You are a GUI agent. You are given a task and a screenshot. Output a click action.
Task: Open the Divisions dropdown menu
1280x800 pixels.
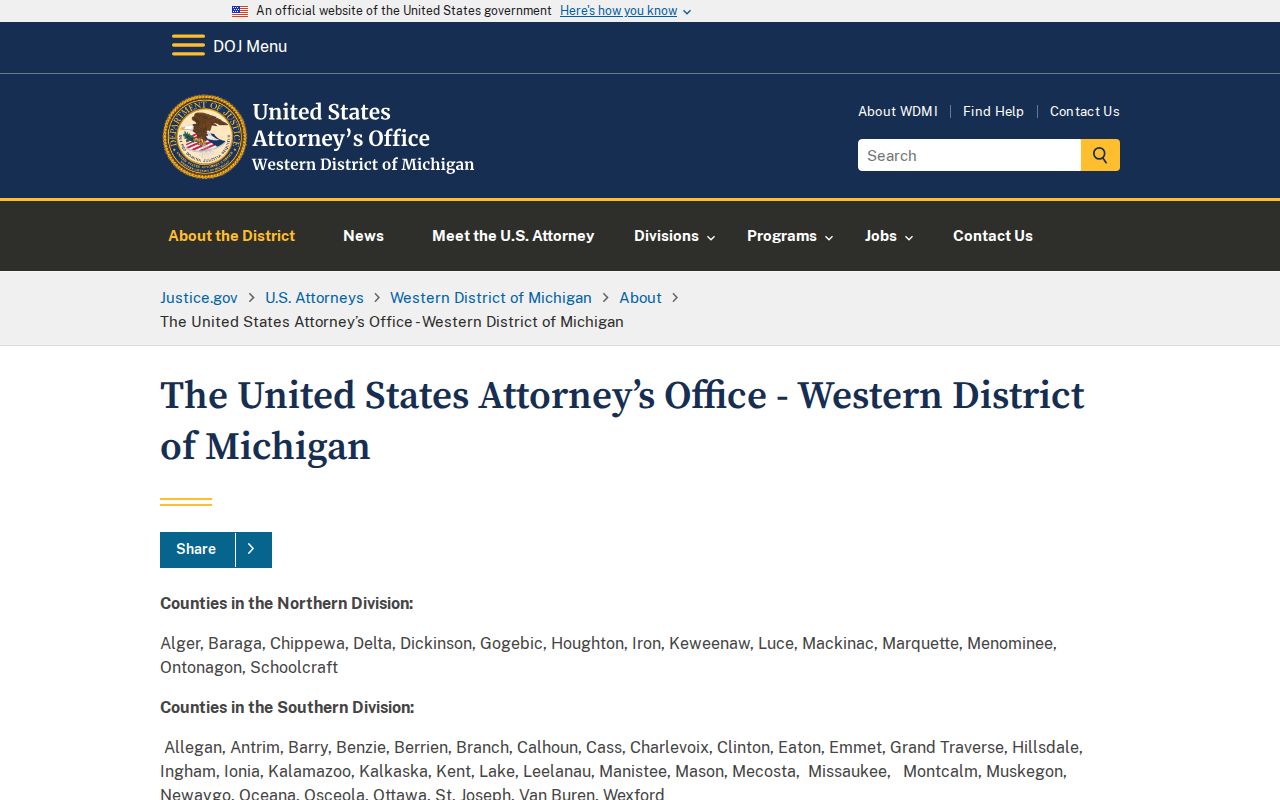point(675,236)
